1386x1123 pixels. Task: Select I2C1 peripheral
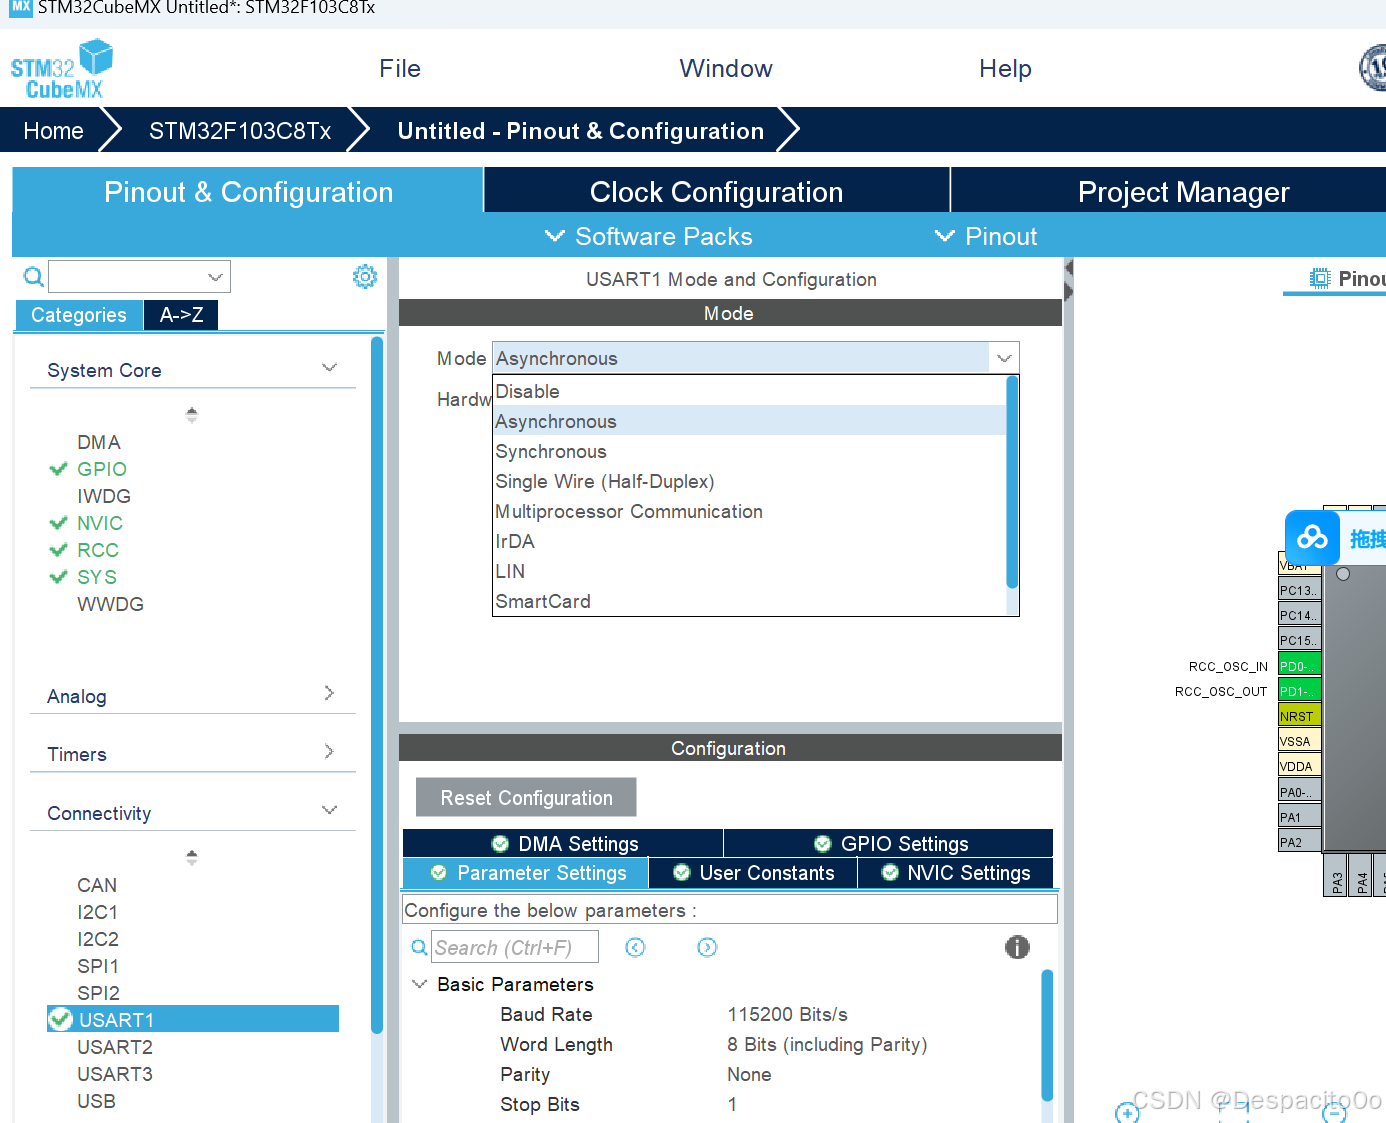pos(98,911)
